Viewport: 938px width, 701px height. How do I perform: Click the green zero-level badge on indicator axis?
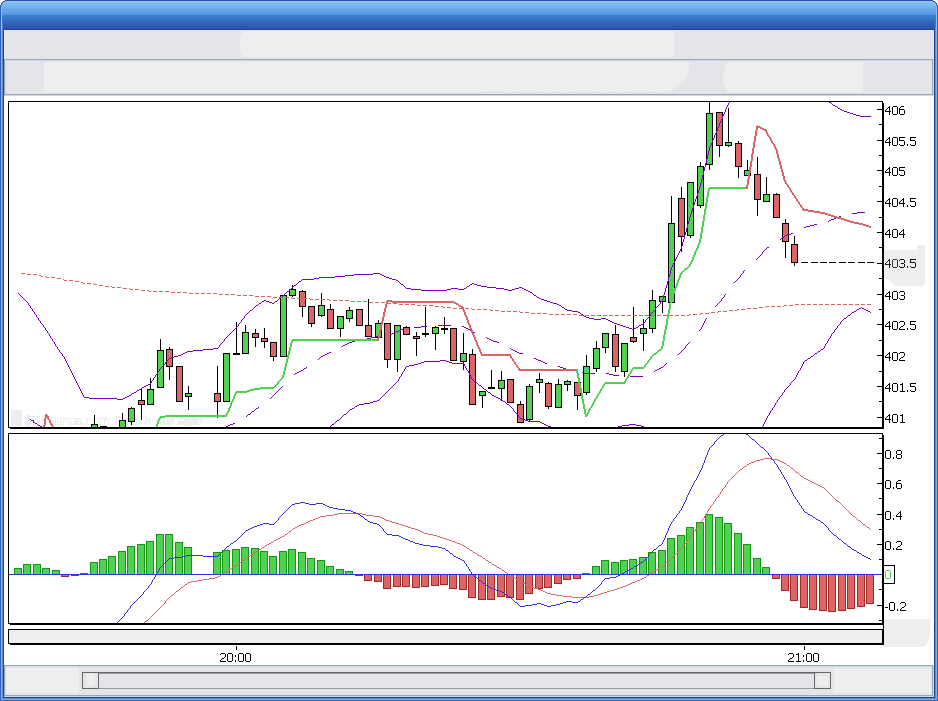[887, 574]
